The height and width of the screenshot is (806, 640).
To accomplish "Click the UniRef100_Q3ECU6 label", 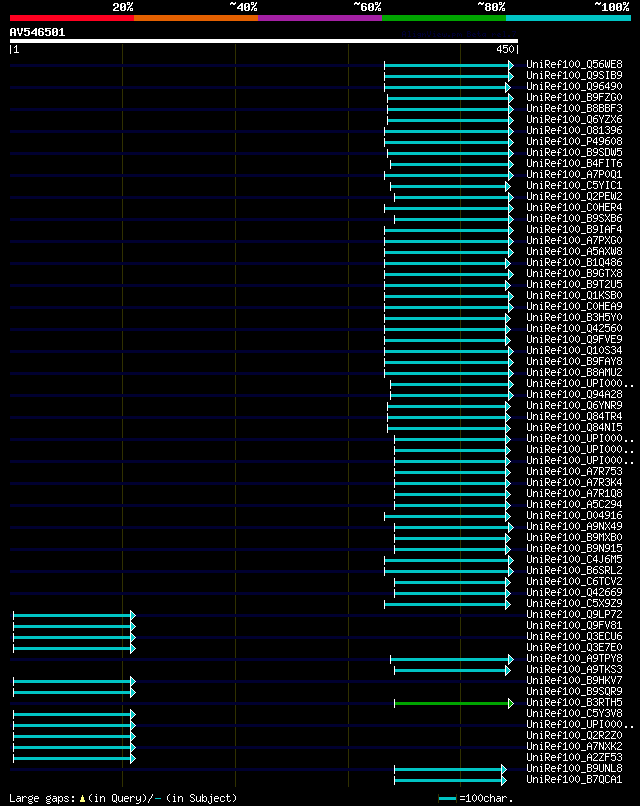I will click(574, 636).
